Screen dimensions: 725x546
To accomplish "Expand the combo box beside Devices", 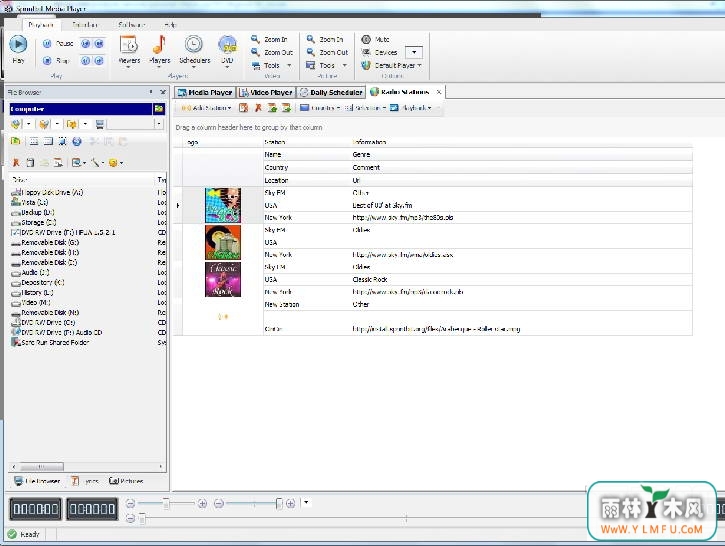I will (x=414, y=52).
